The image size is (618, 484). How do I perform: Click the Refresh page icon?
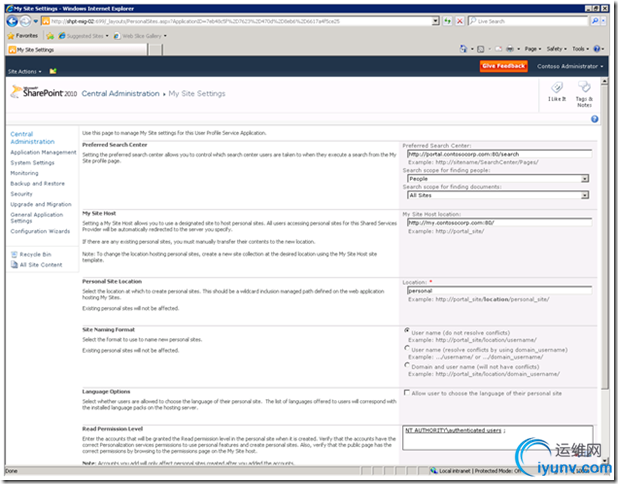[447, 21]
